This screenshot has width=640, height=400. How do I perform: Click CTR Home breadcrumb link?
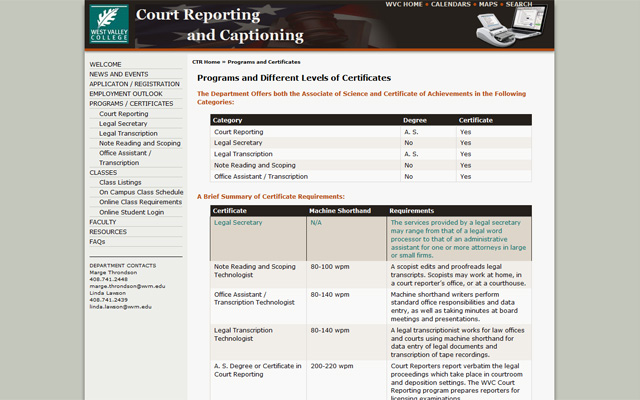pyautogui.click(x=206, y=62)
